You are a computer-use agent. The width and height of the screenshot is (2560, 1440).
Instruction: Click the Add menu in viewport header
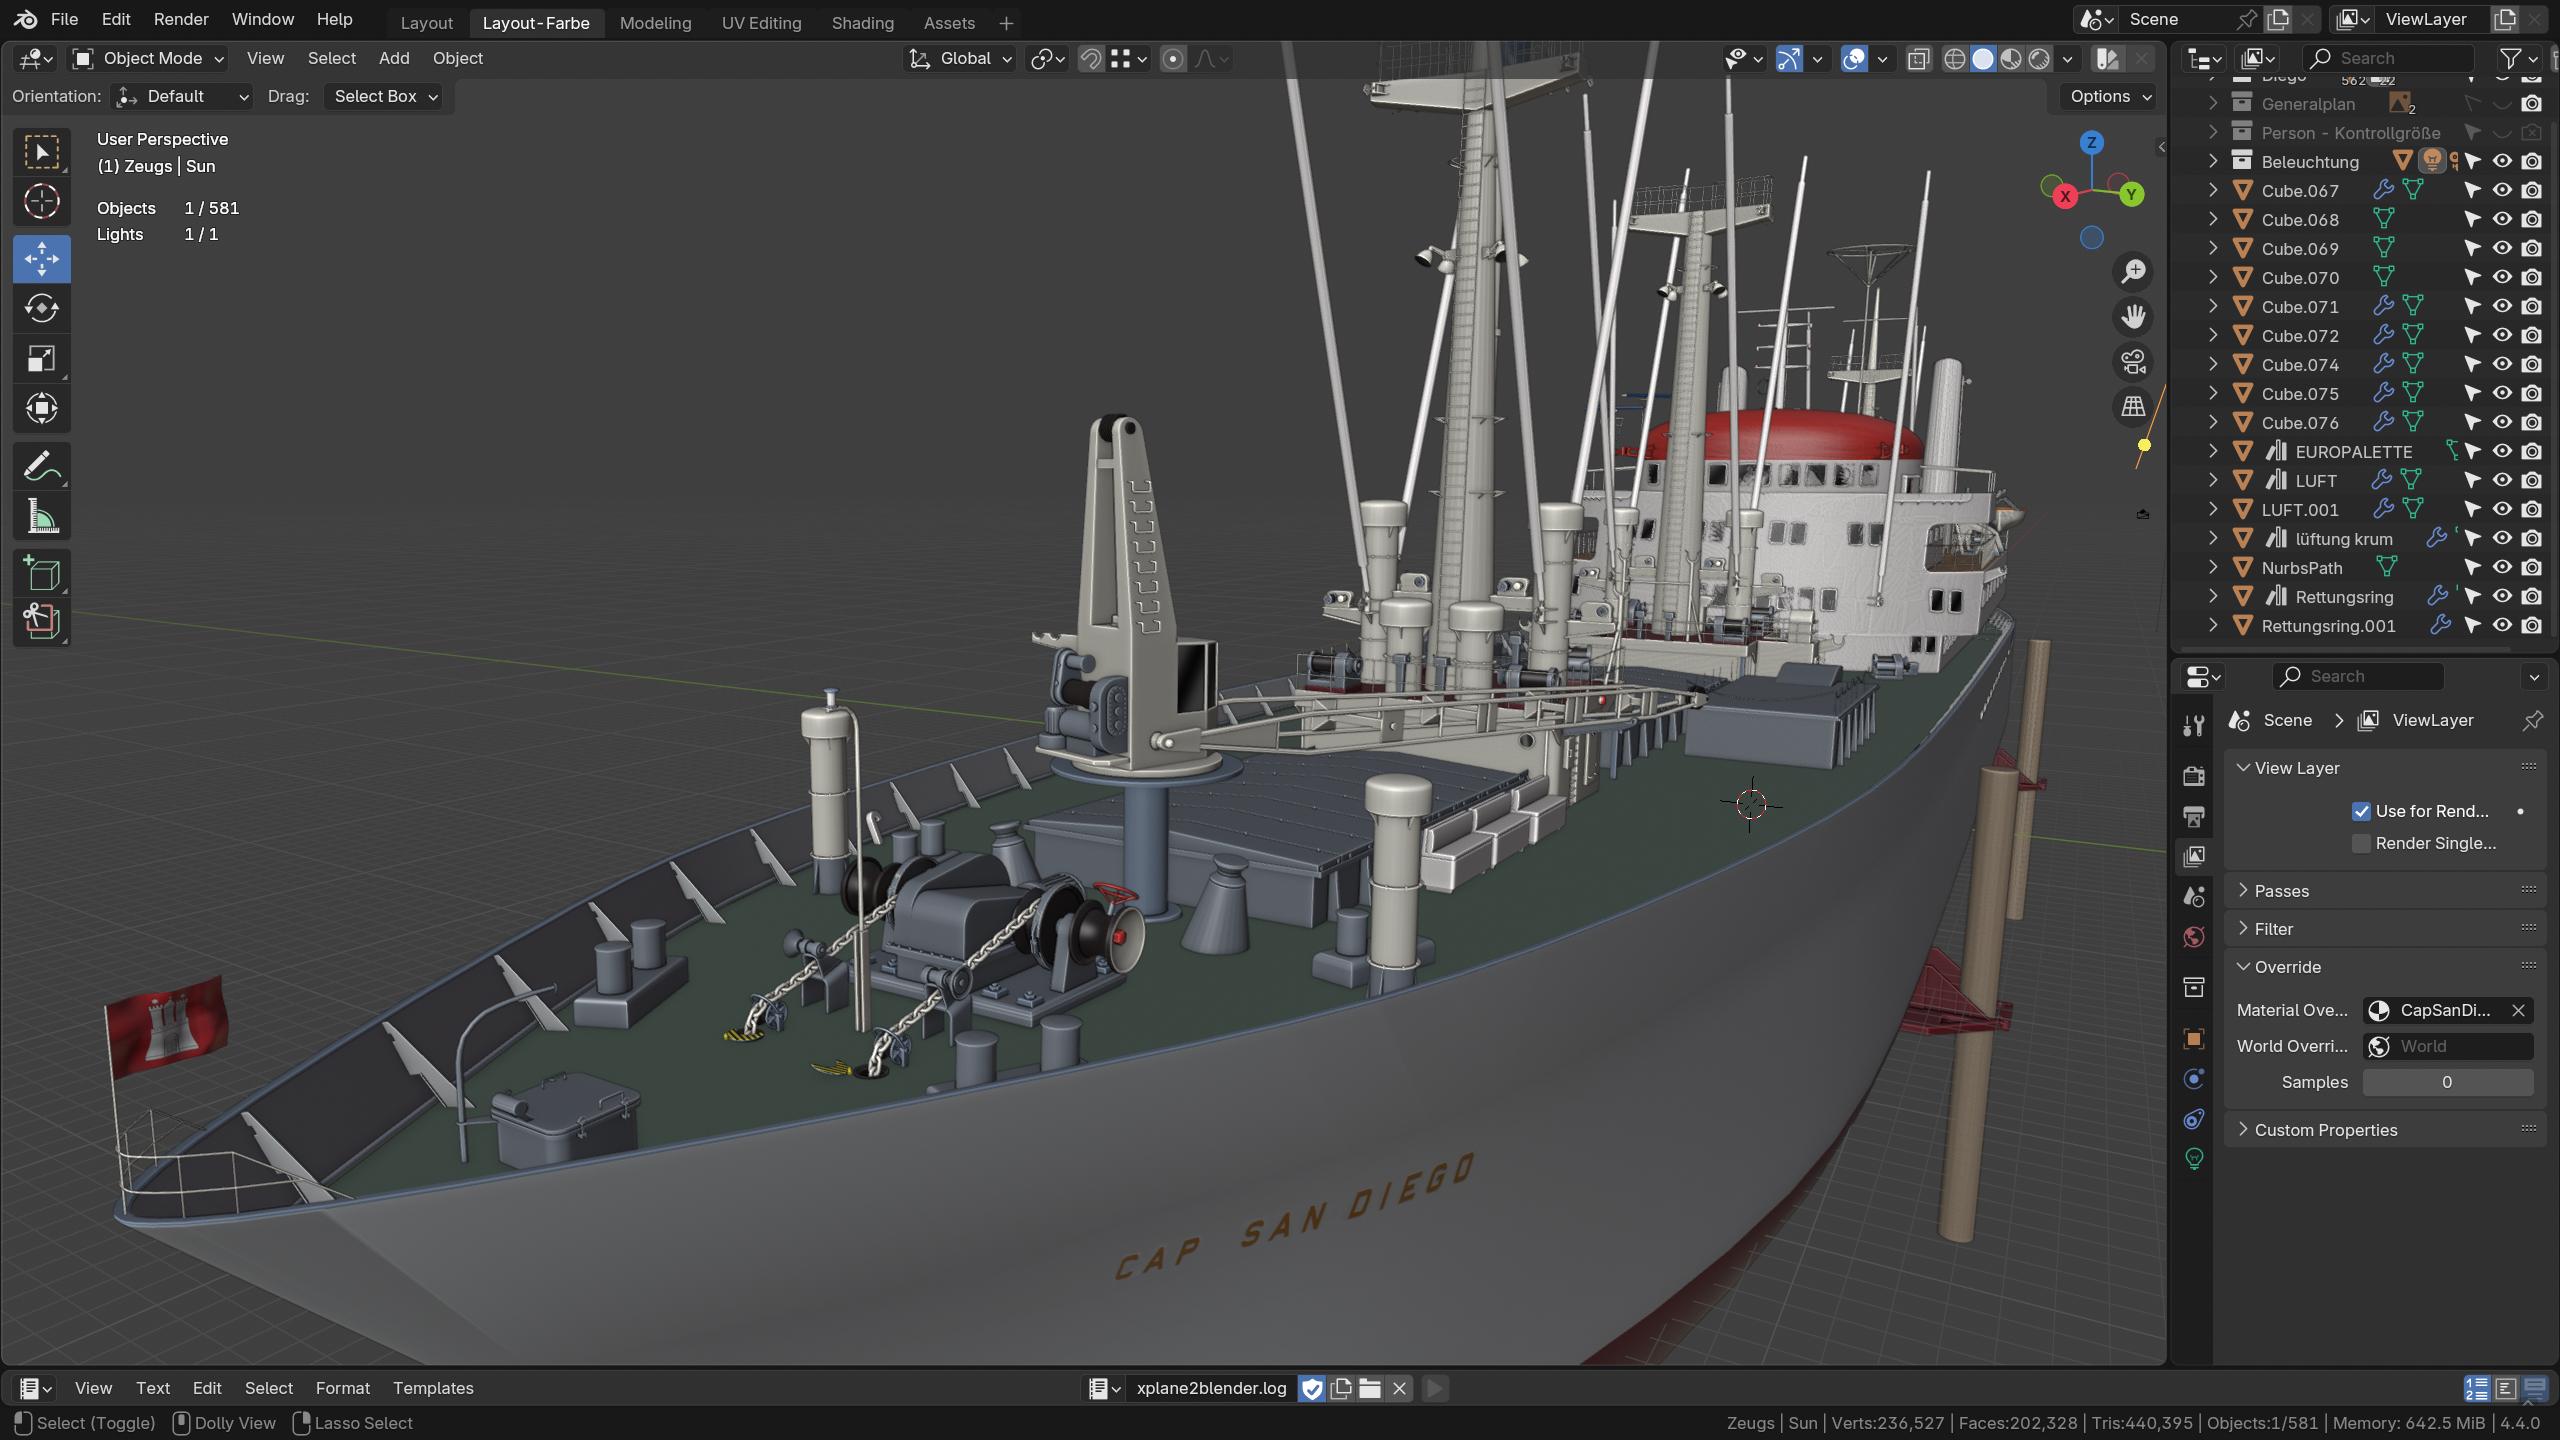pos(394,58)
